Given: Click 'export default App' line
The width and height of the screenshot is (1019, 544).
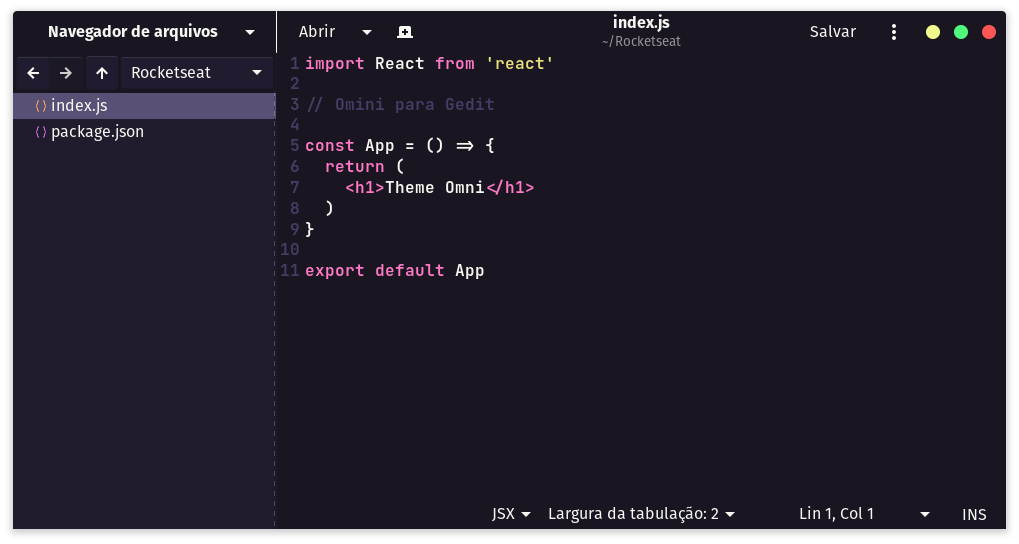Looking at the screenshot, I should point(394,271).
